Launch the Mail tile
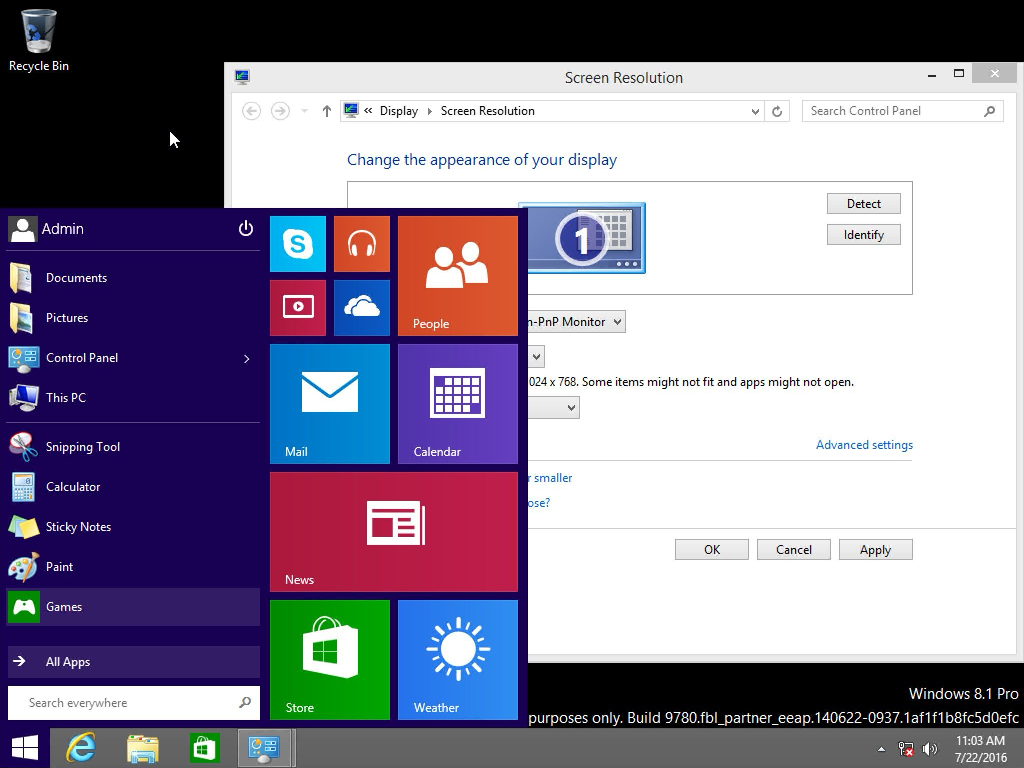The image size is (1024, 768). coord(329,403)
